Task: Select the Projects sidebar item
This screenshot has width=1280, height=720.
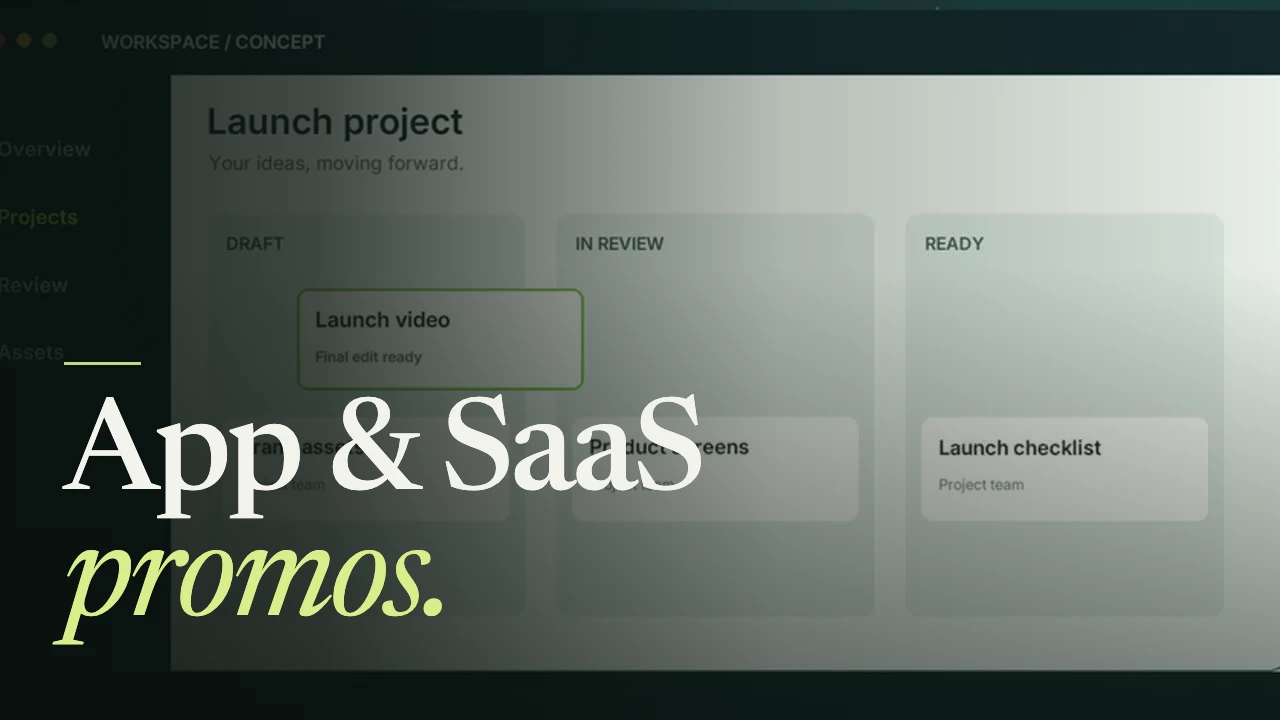Action: 38,217
